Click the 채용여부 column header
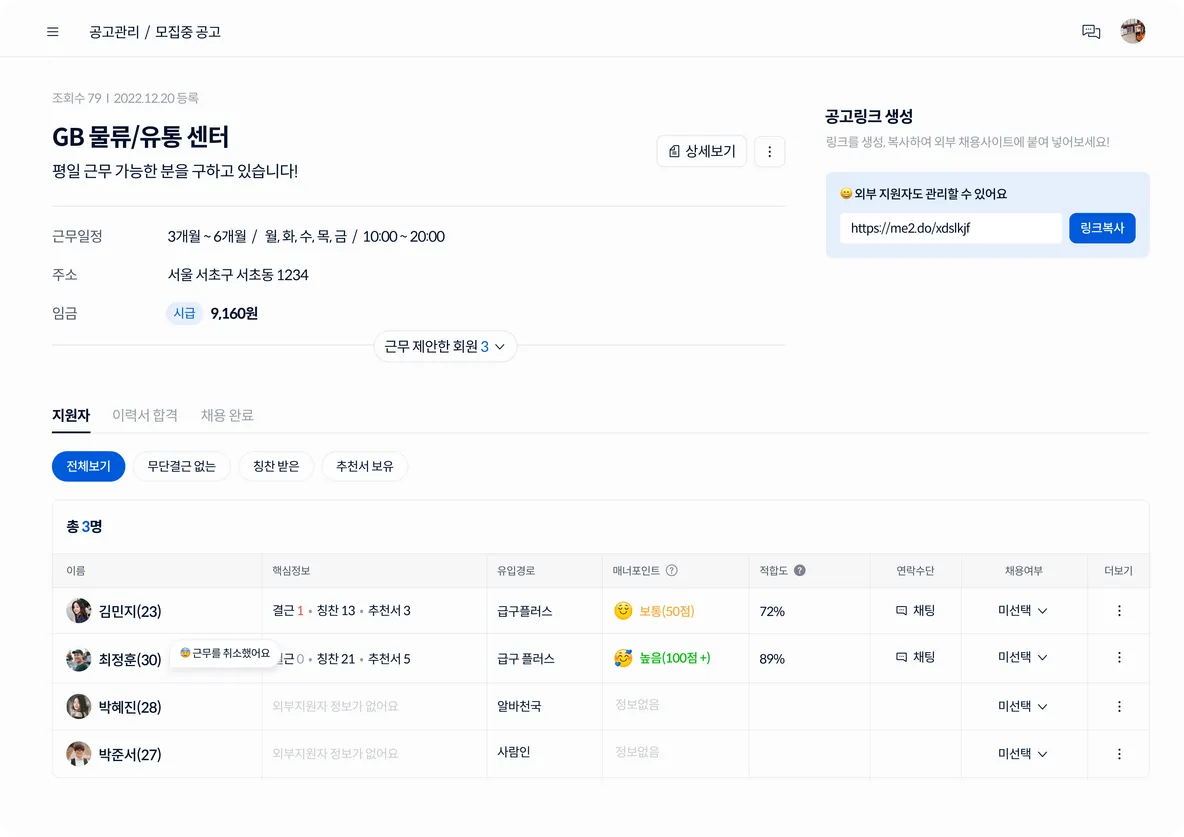 click(x=1023, y=570)
